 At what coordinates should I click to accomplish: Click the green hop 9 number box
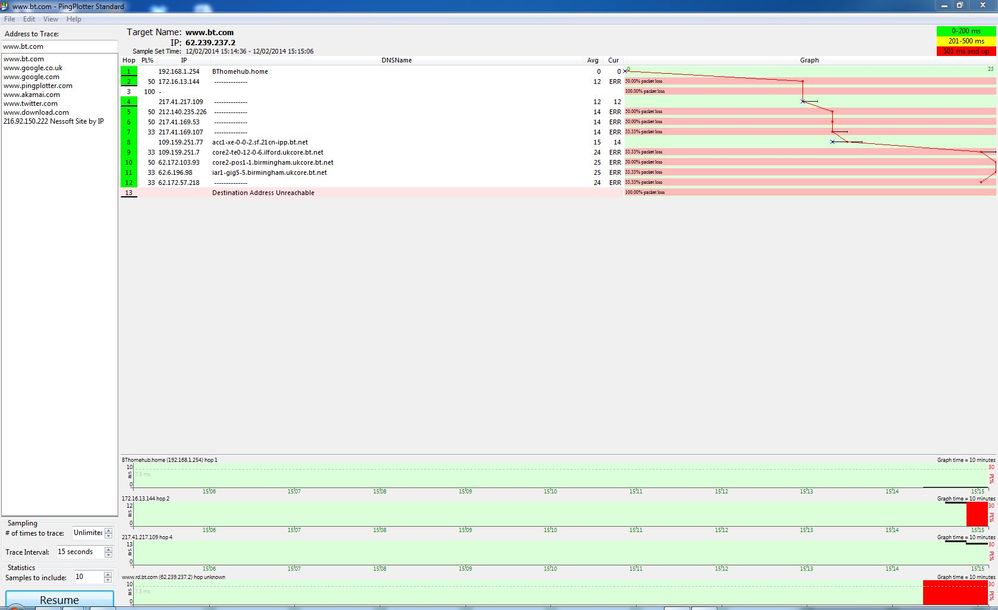(129, 152)
